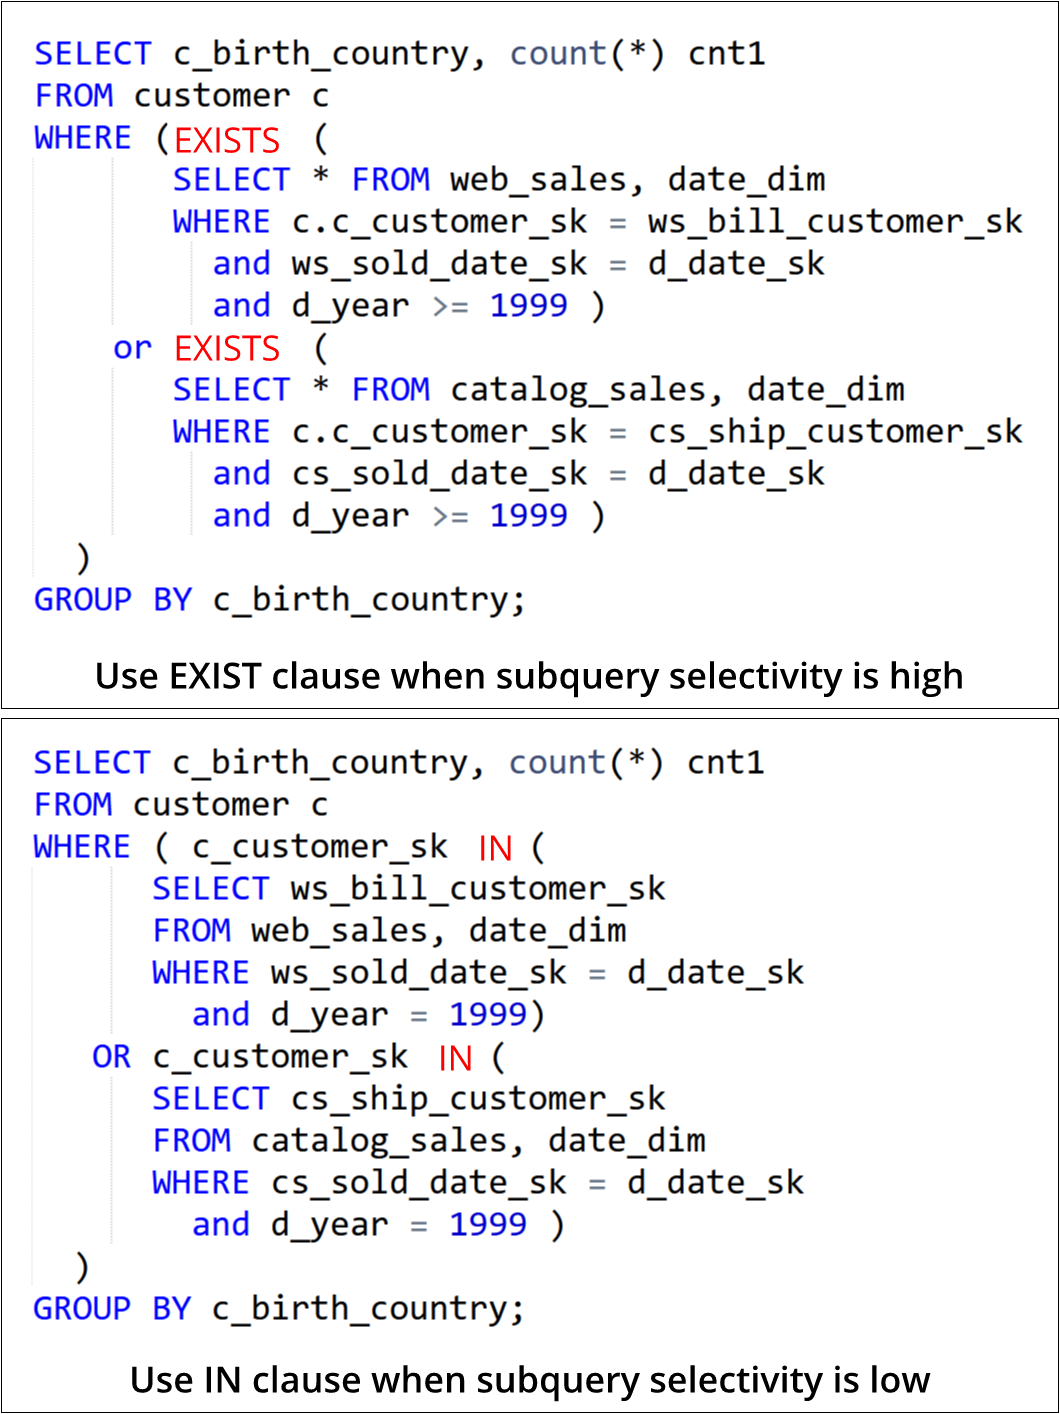Viewport: 1060px width, 1414px height.
Task: Click the red EXISTS right after WHERE
Action: tap(227, 140)
